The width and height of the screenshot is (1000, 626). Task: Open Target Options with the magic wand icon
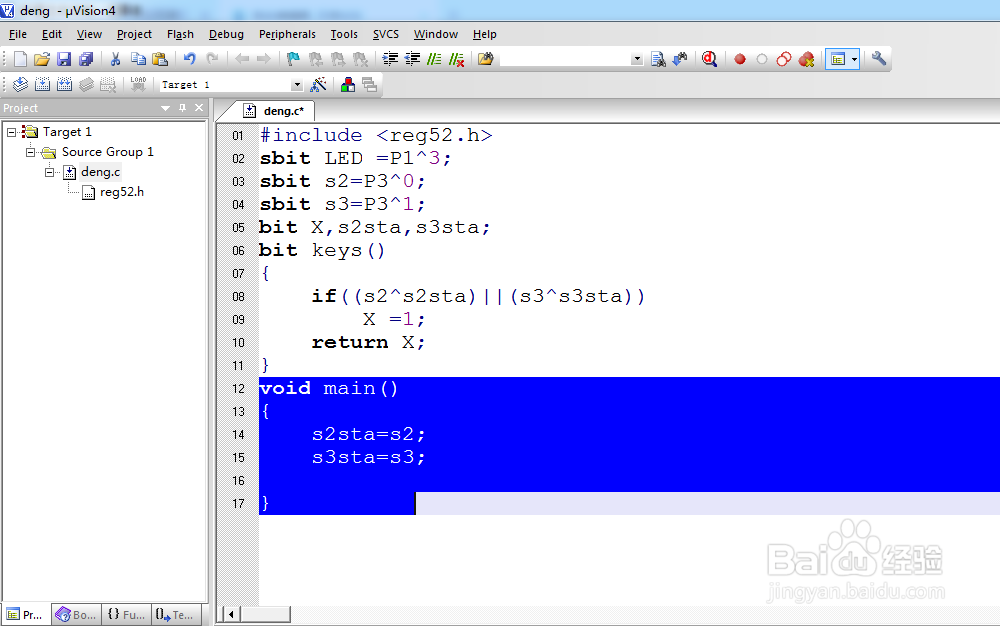(318, 84)
